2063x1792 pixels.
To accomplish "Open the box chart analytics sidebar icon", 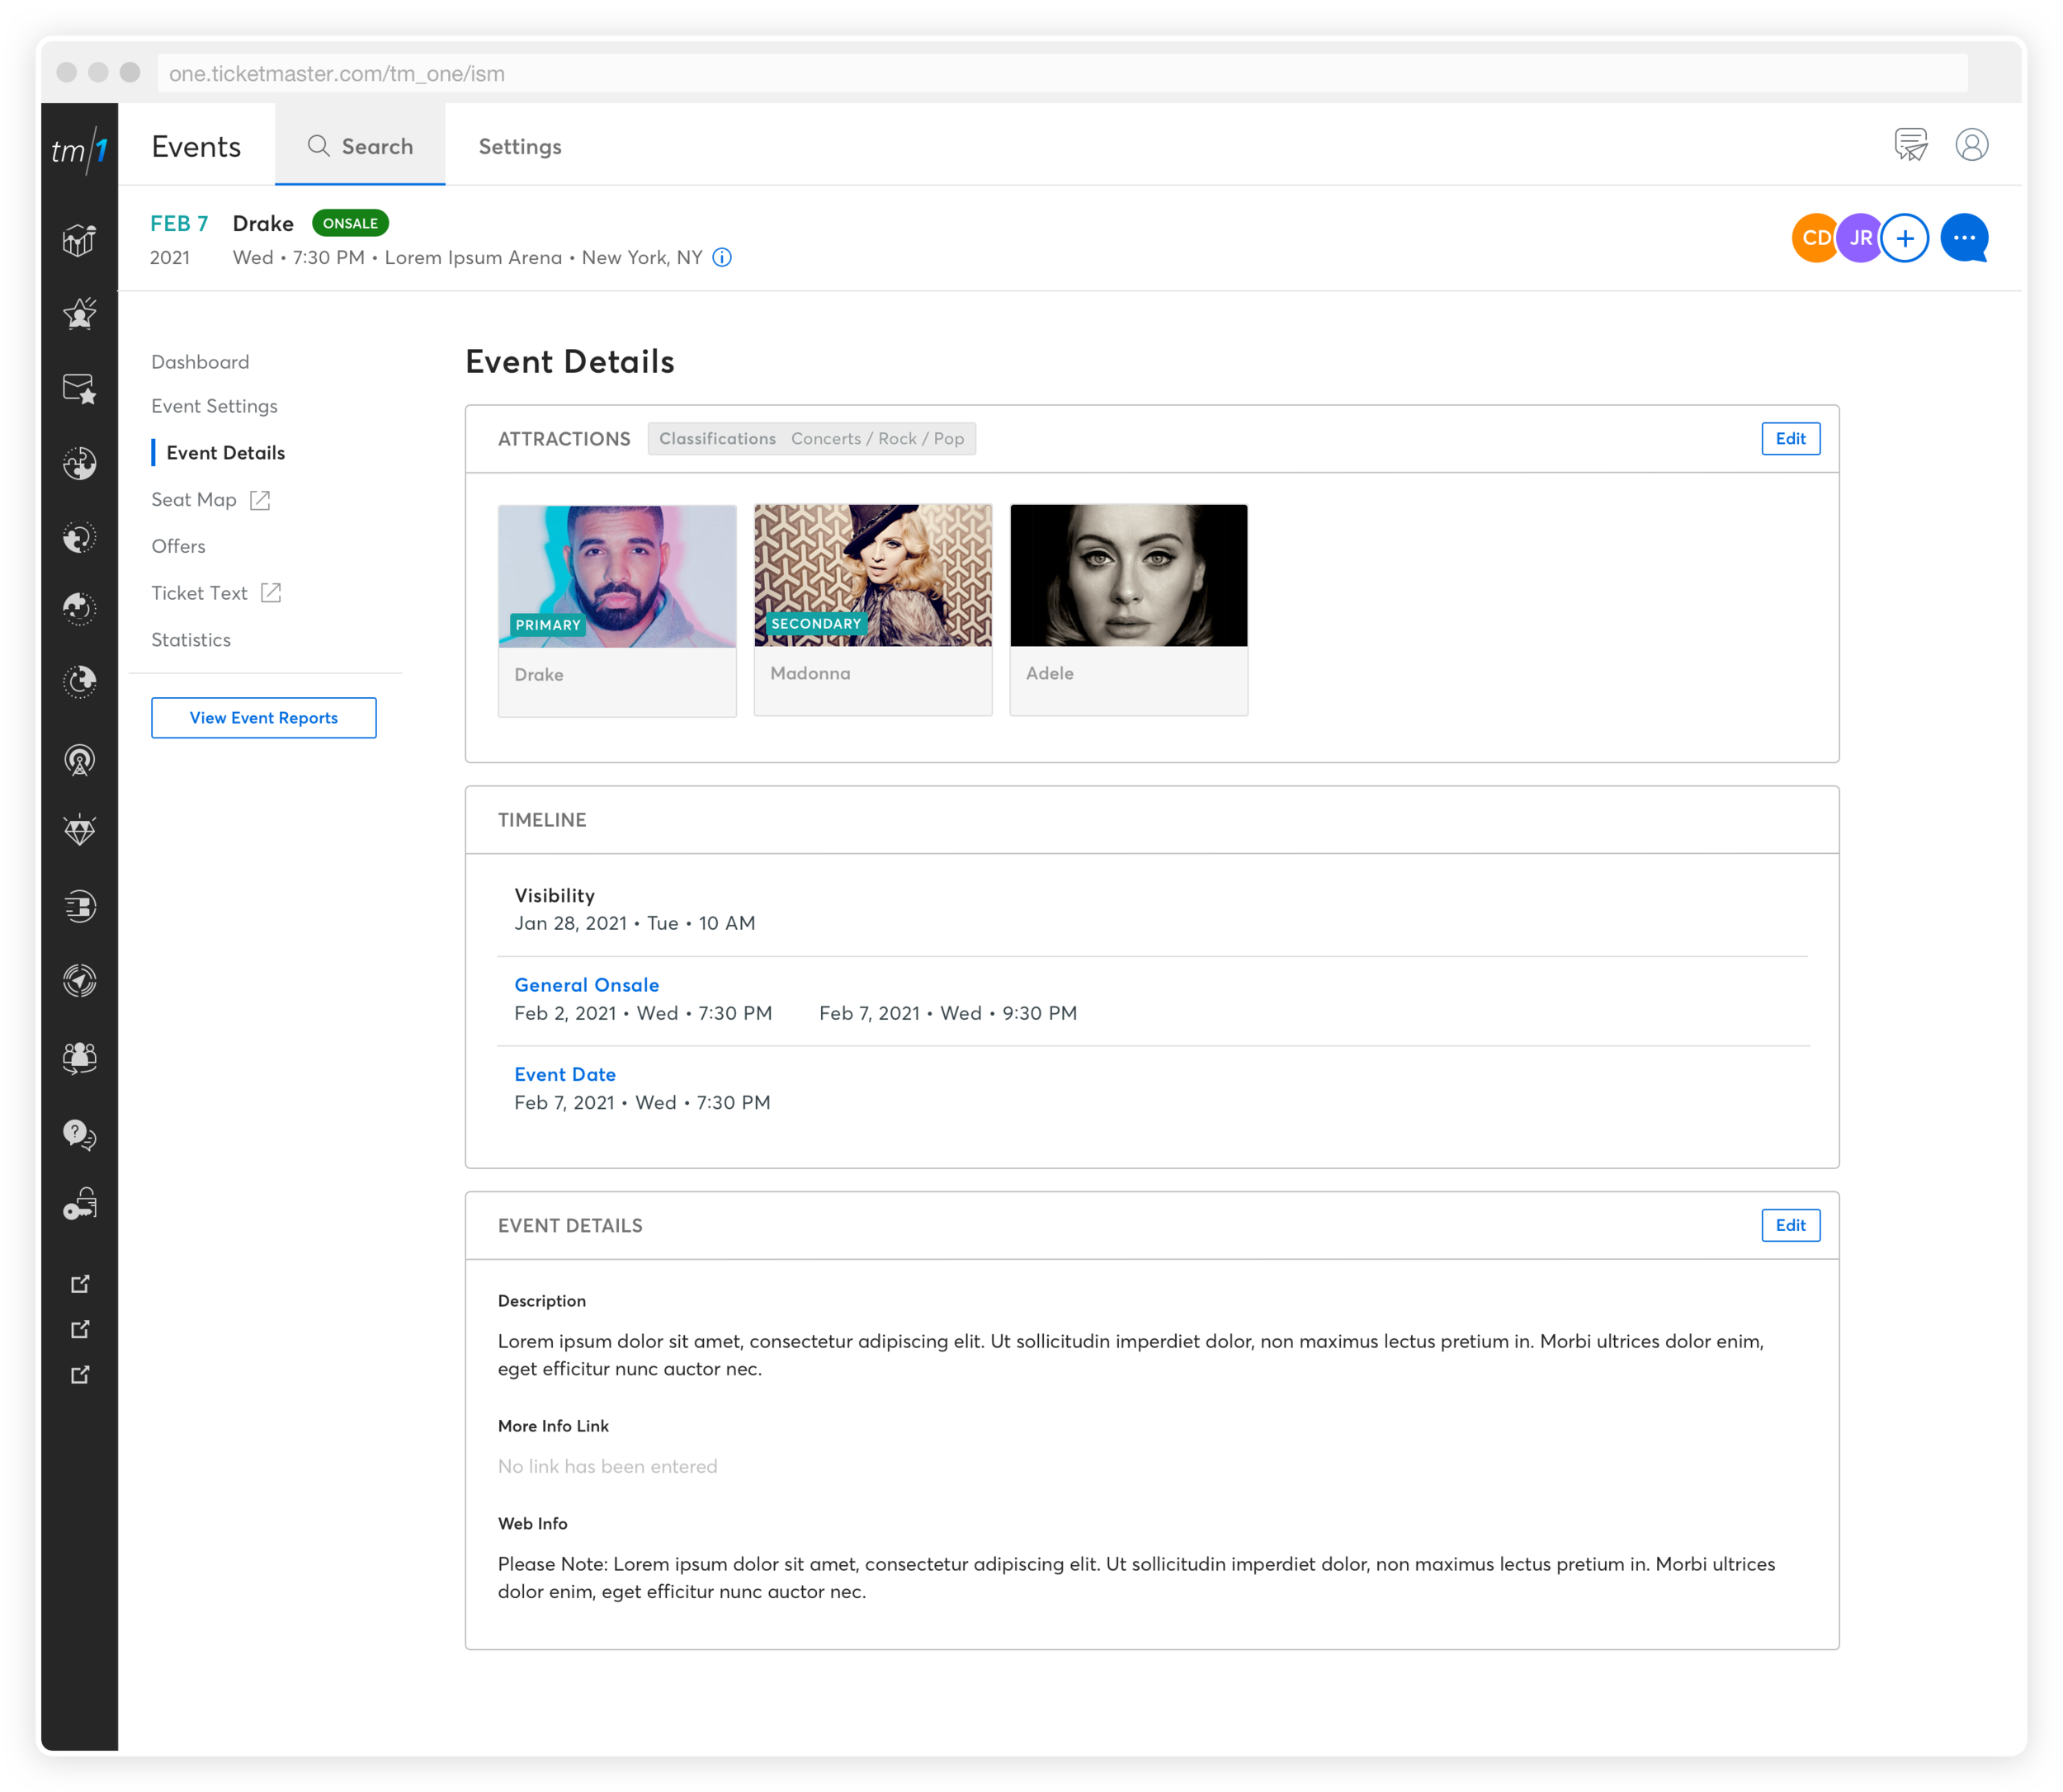I will pos(79,240).
